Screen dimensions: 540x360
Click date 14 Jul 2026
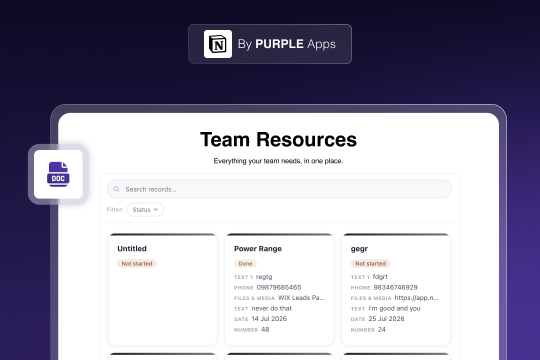(269, 319)
